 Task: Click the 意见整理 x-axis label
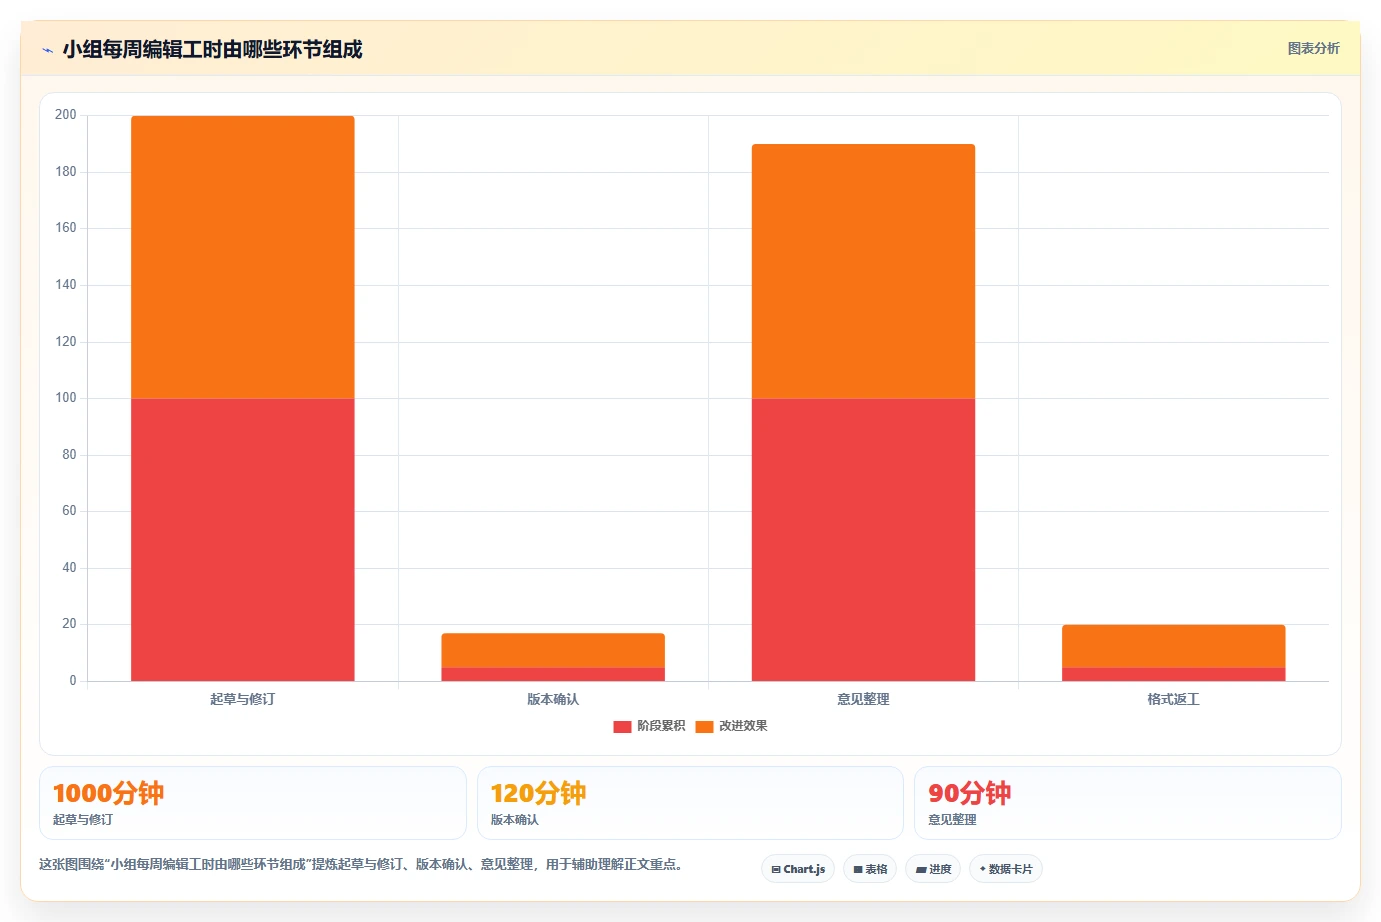coord(863,699)
